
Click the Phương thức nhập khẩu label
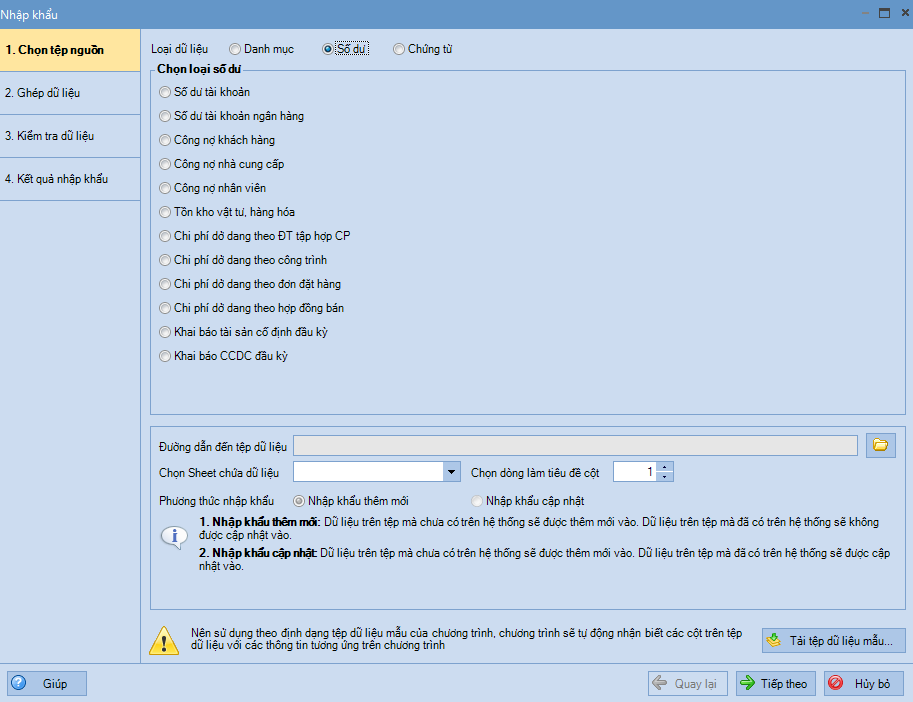216,501
